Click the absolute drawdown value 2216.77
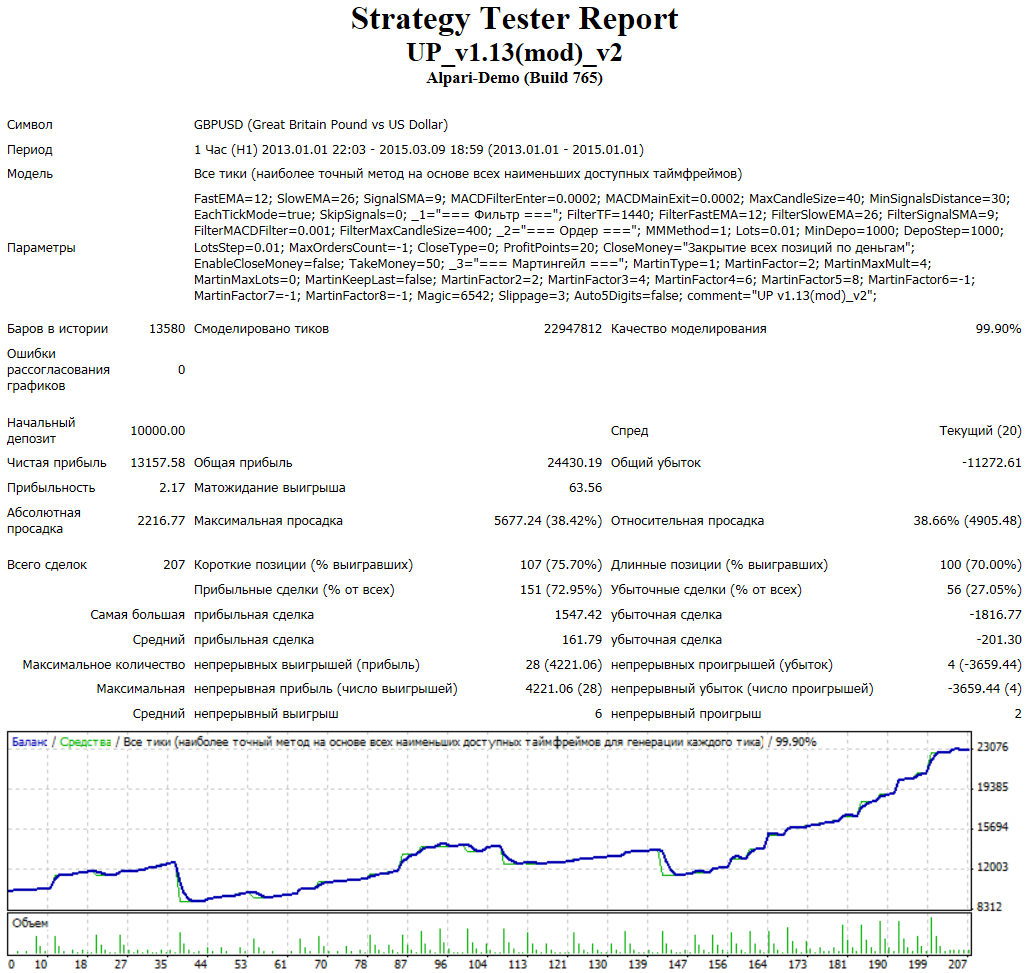 (x=161, y=521)
